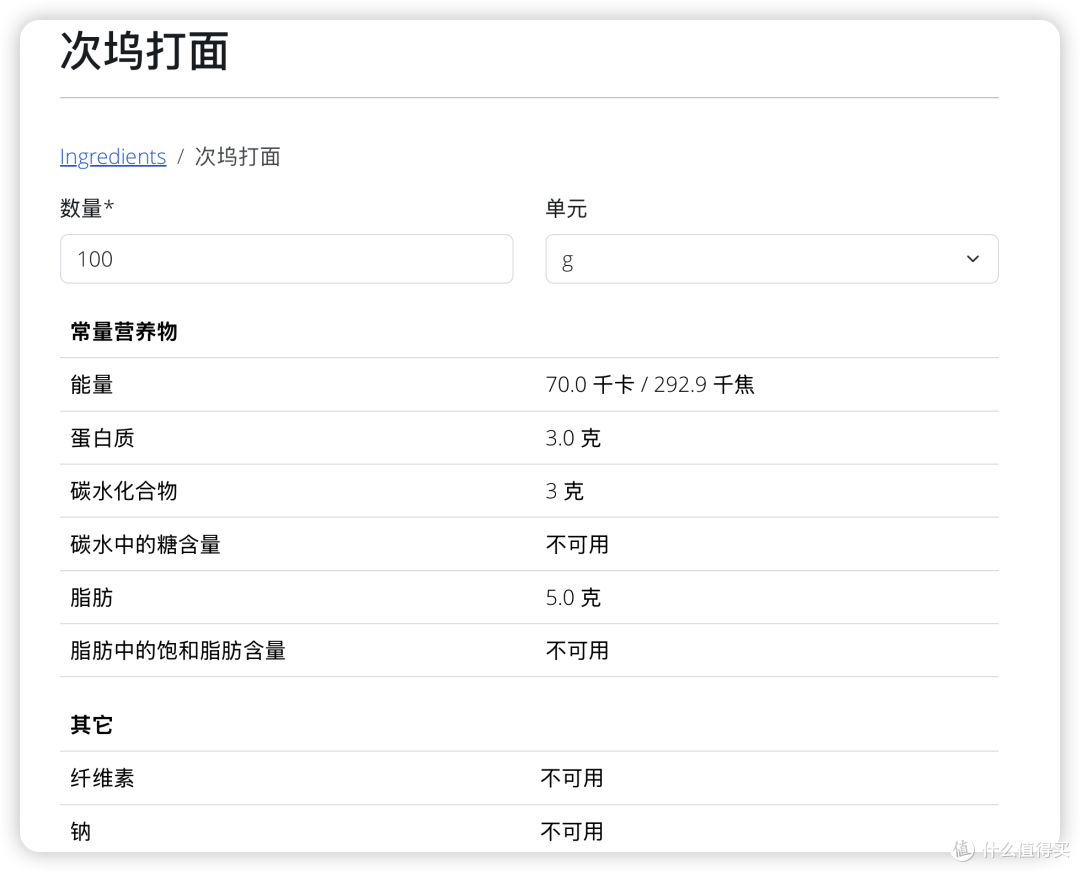Click the 碳水中的糖含量 row label
Image resolution: width=1080 pixels, height=872 pixels.
tap(145, 545)
